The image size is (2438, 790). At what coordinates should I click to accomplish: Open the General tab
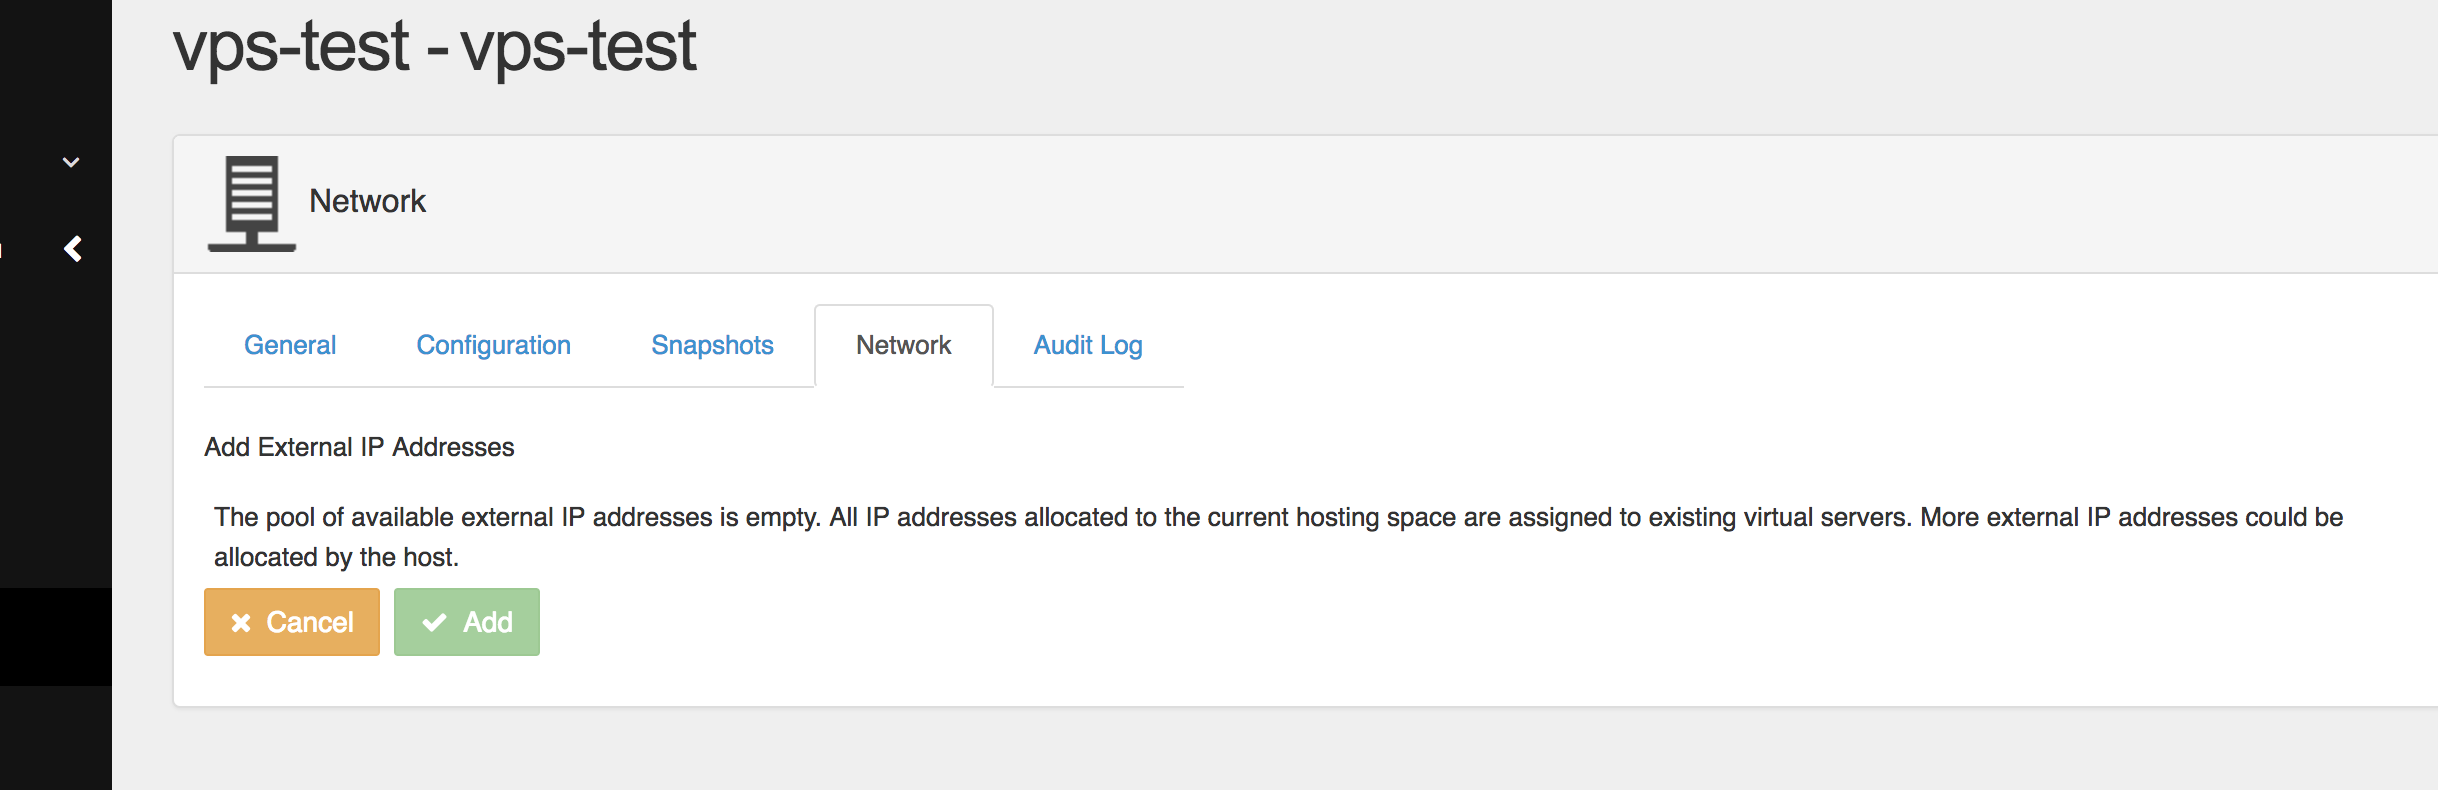click(290, 345)
